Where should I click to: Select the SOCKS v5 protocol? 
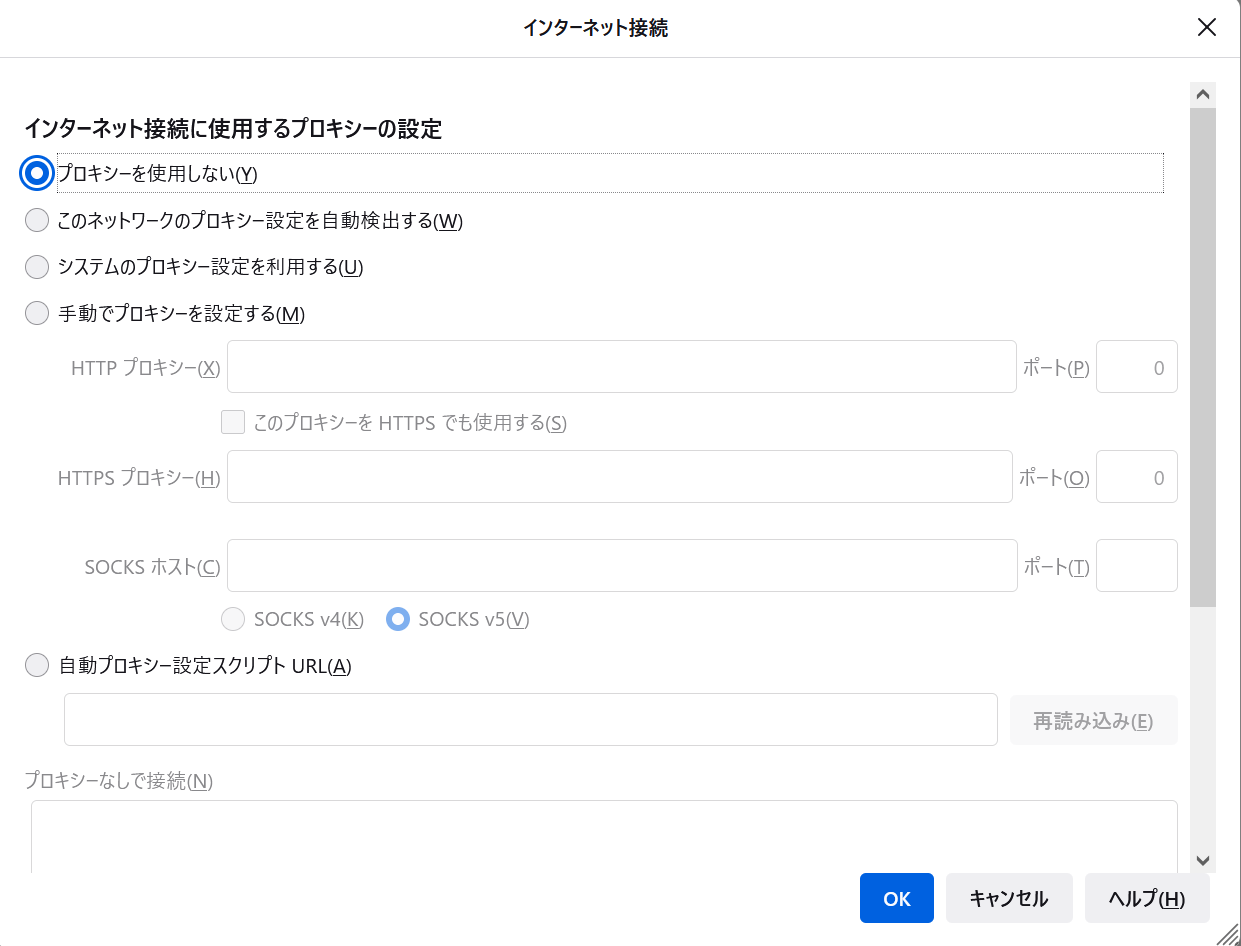point(397,619)
